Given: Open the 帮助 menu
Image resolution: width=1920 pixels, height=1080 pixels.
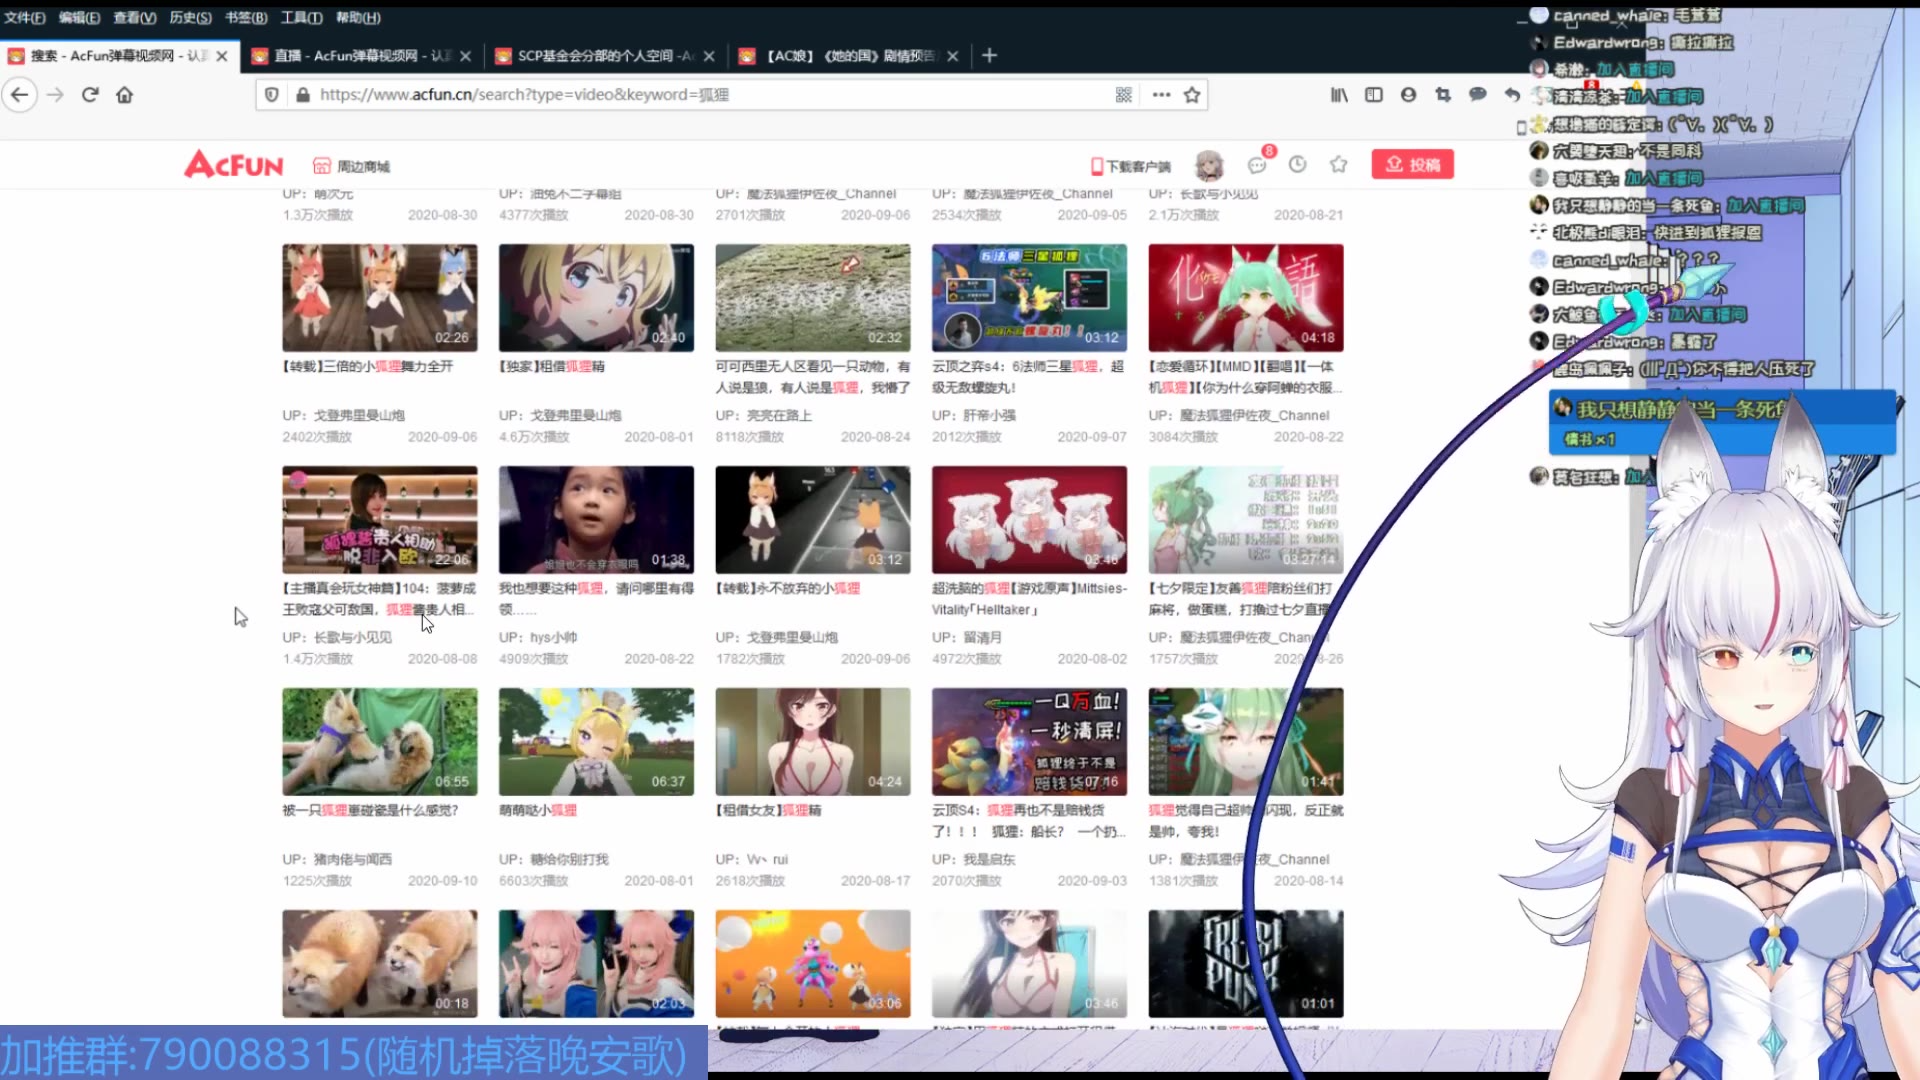Looking at the screenshot, I should pos(358,18).
